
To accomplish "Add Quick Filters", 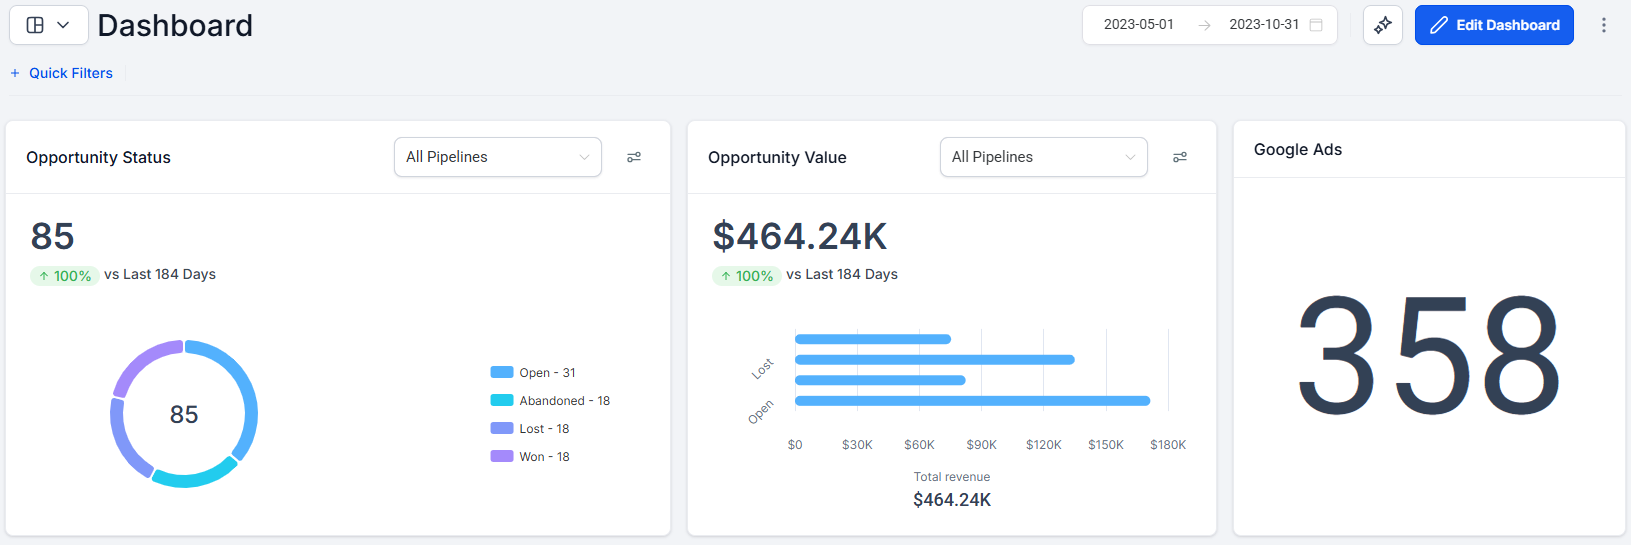I will (62, 73).
